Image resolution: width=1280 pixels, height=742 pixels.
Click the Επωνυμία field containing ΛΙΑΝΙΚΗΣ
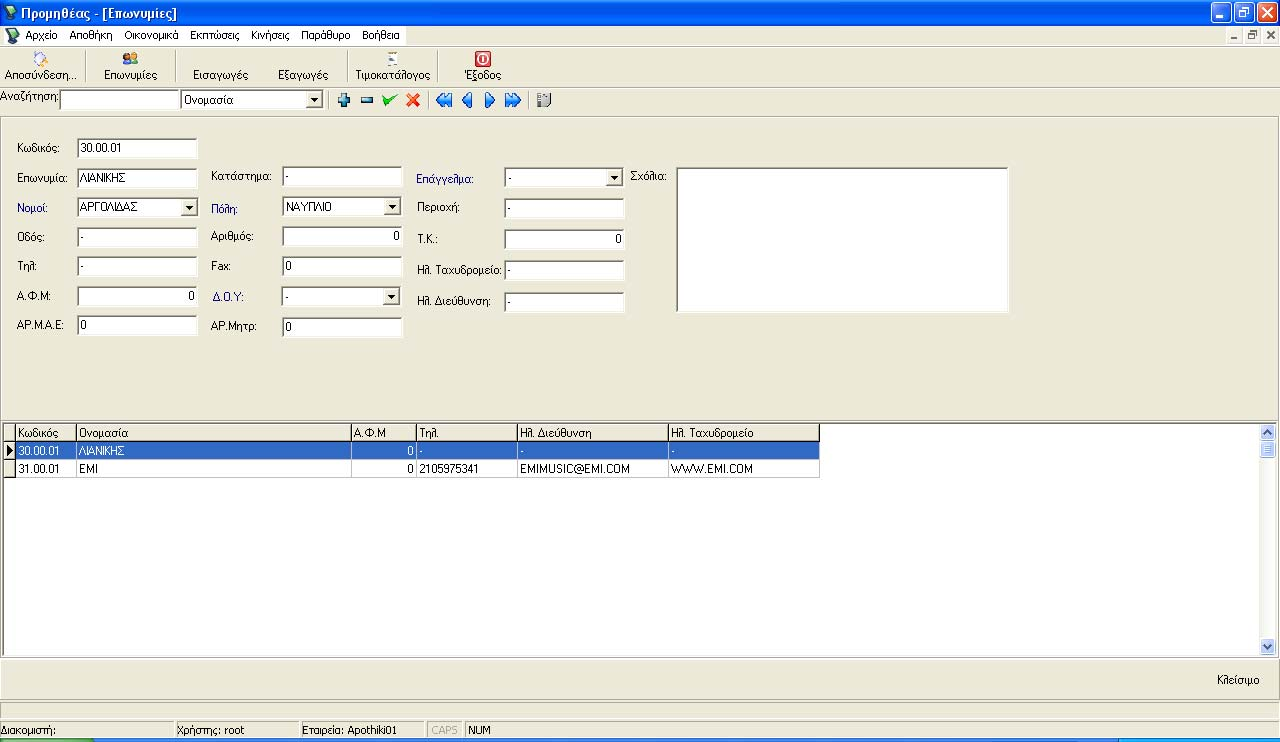coord(137,178)
